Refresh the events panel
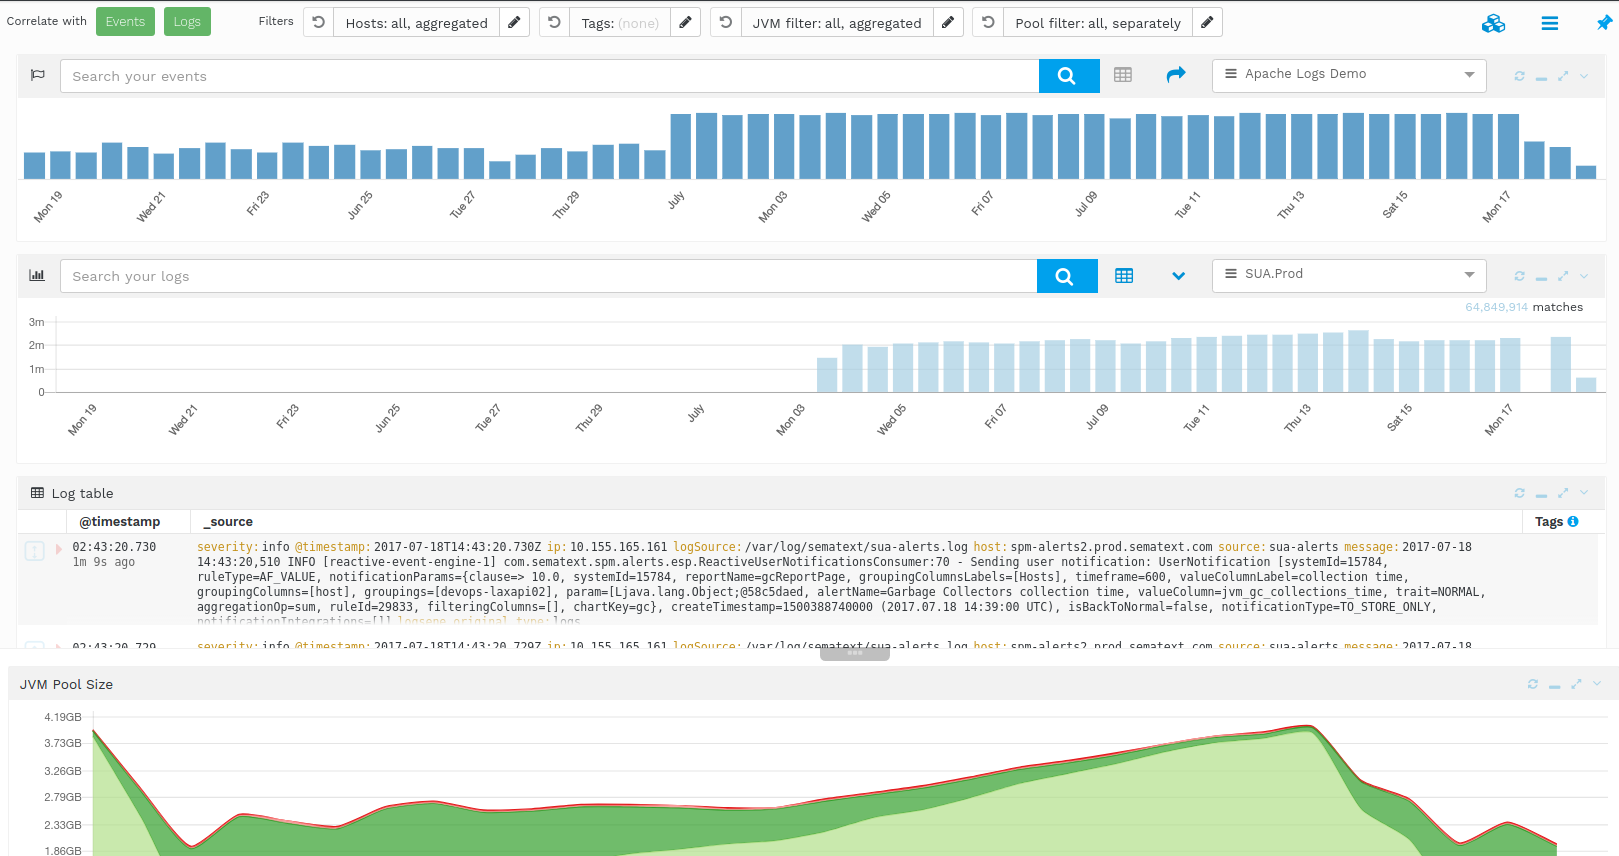This screenshot has height=856, width=1619. pyautogui.click(x=1520, y=76)
